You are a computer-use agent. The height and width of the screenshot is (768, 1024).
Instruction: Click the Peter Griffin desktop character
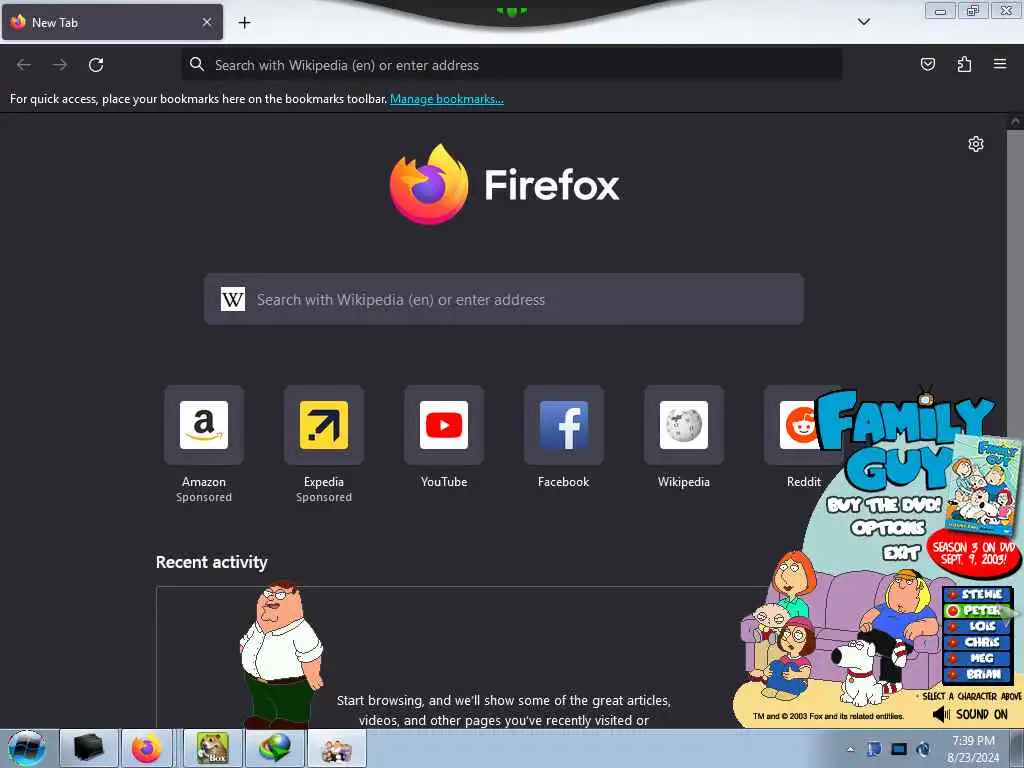[281, 654]
